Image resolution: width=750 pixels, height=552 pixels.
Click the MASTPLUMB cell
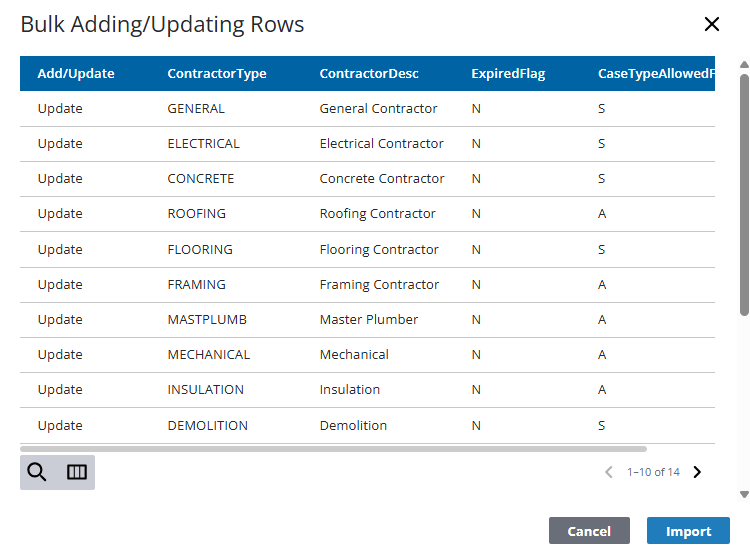(x=207, y=319)
